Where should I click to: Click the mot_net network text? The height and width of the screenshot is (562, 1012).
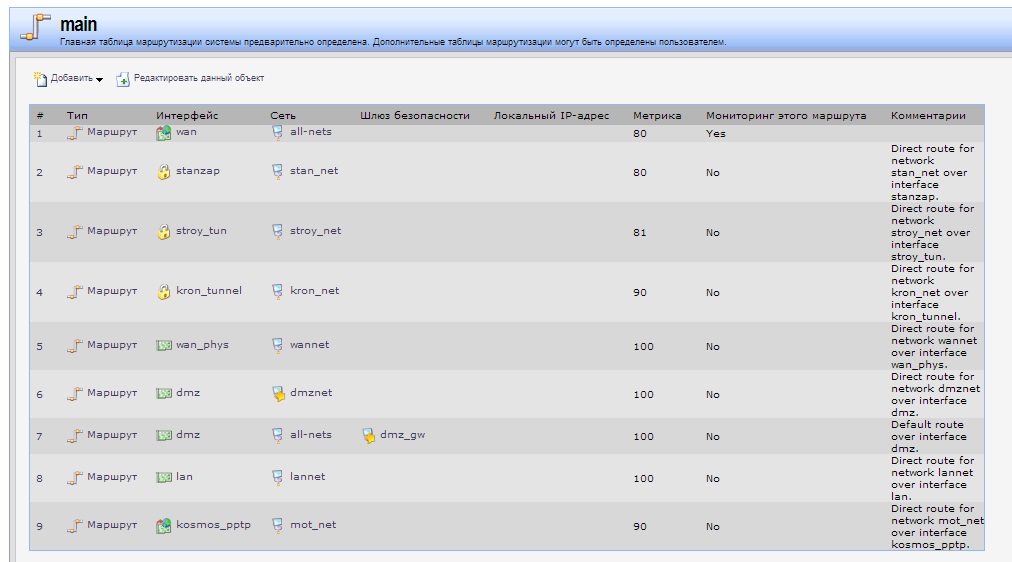pos(313,525)
